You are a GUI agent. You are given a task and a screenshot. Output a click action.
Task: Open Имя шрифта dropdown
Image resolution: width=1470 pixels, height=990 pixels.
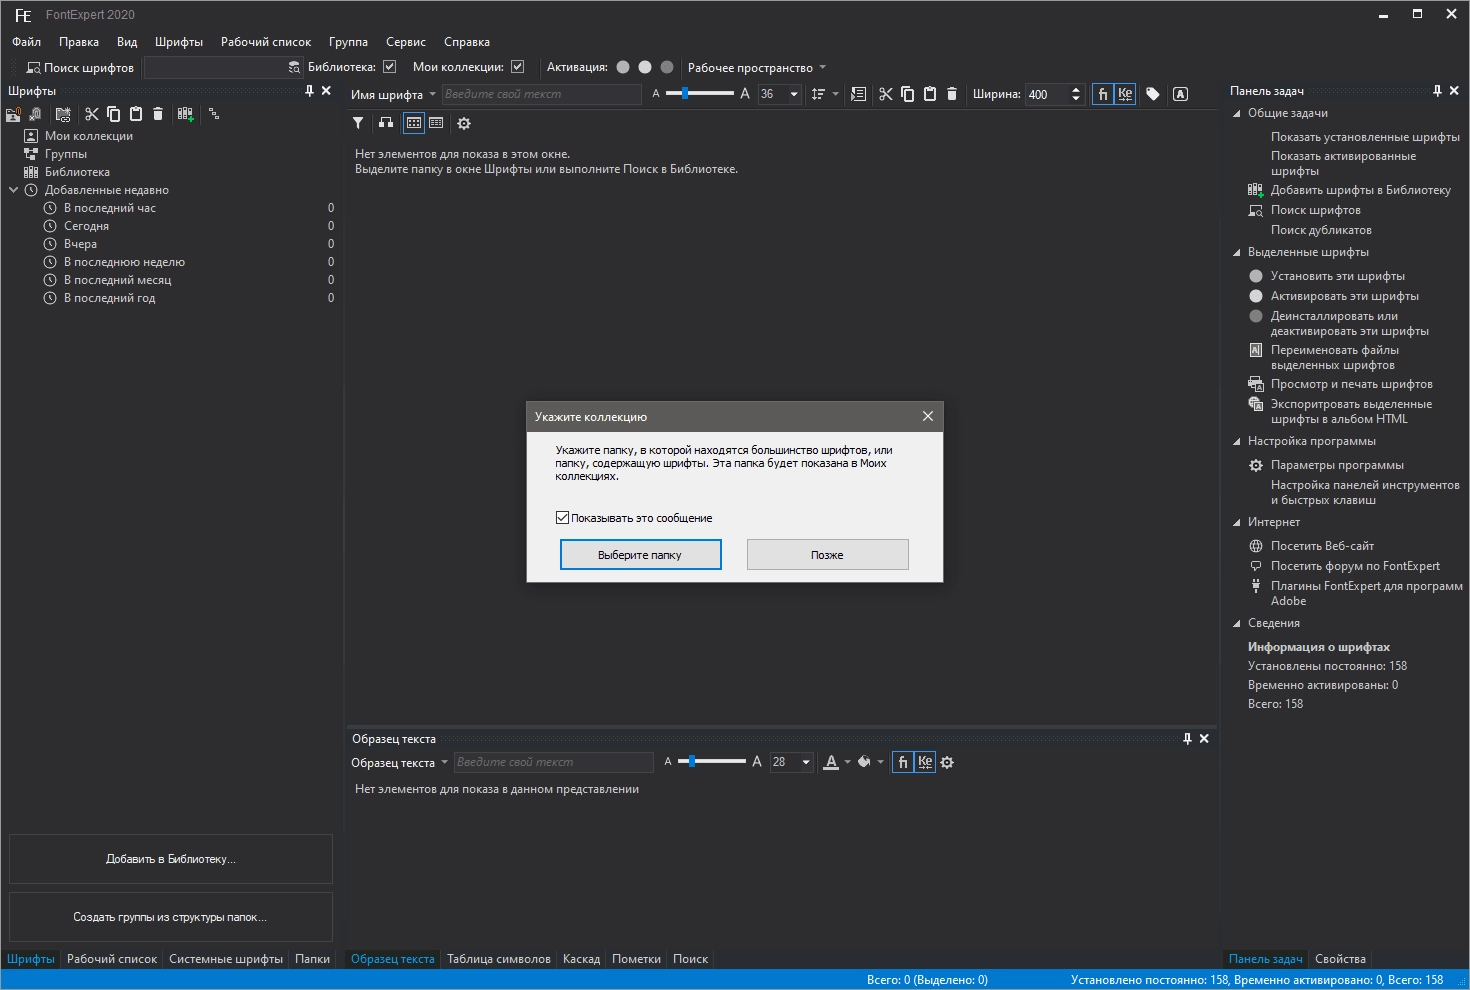click(393, 95)
